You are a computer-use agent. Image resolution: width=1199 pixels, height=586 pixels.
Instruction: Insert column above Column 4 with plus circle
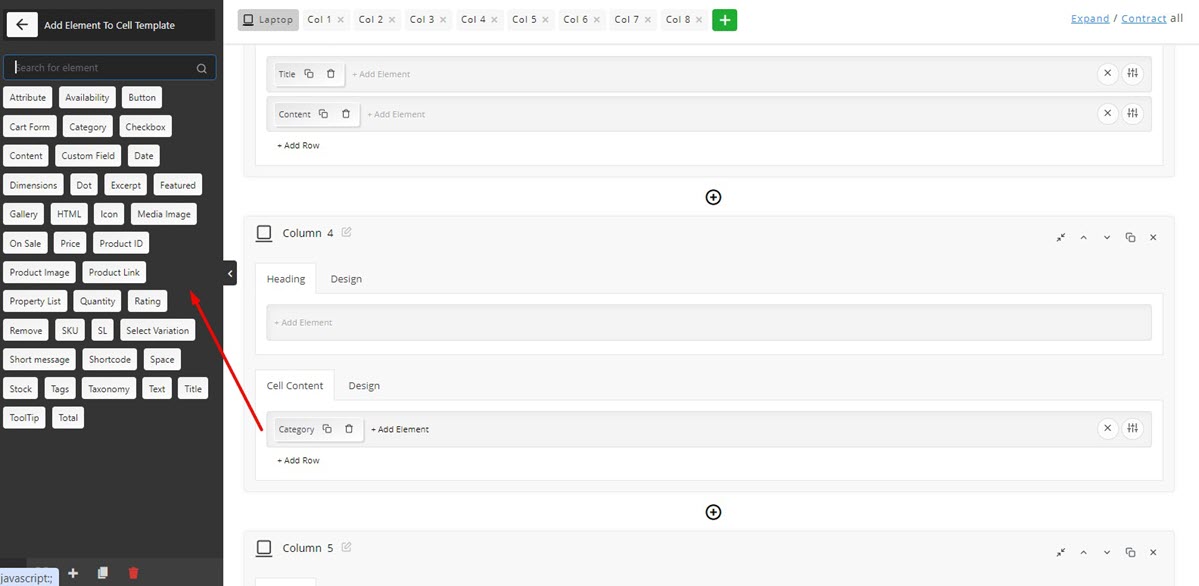(713, 197)
